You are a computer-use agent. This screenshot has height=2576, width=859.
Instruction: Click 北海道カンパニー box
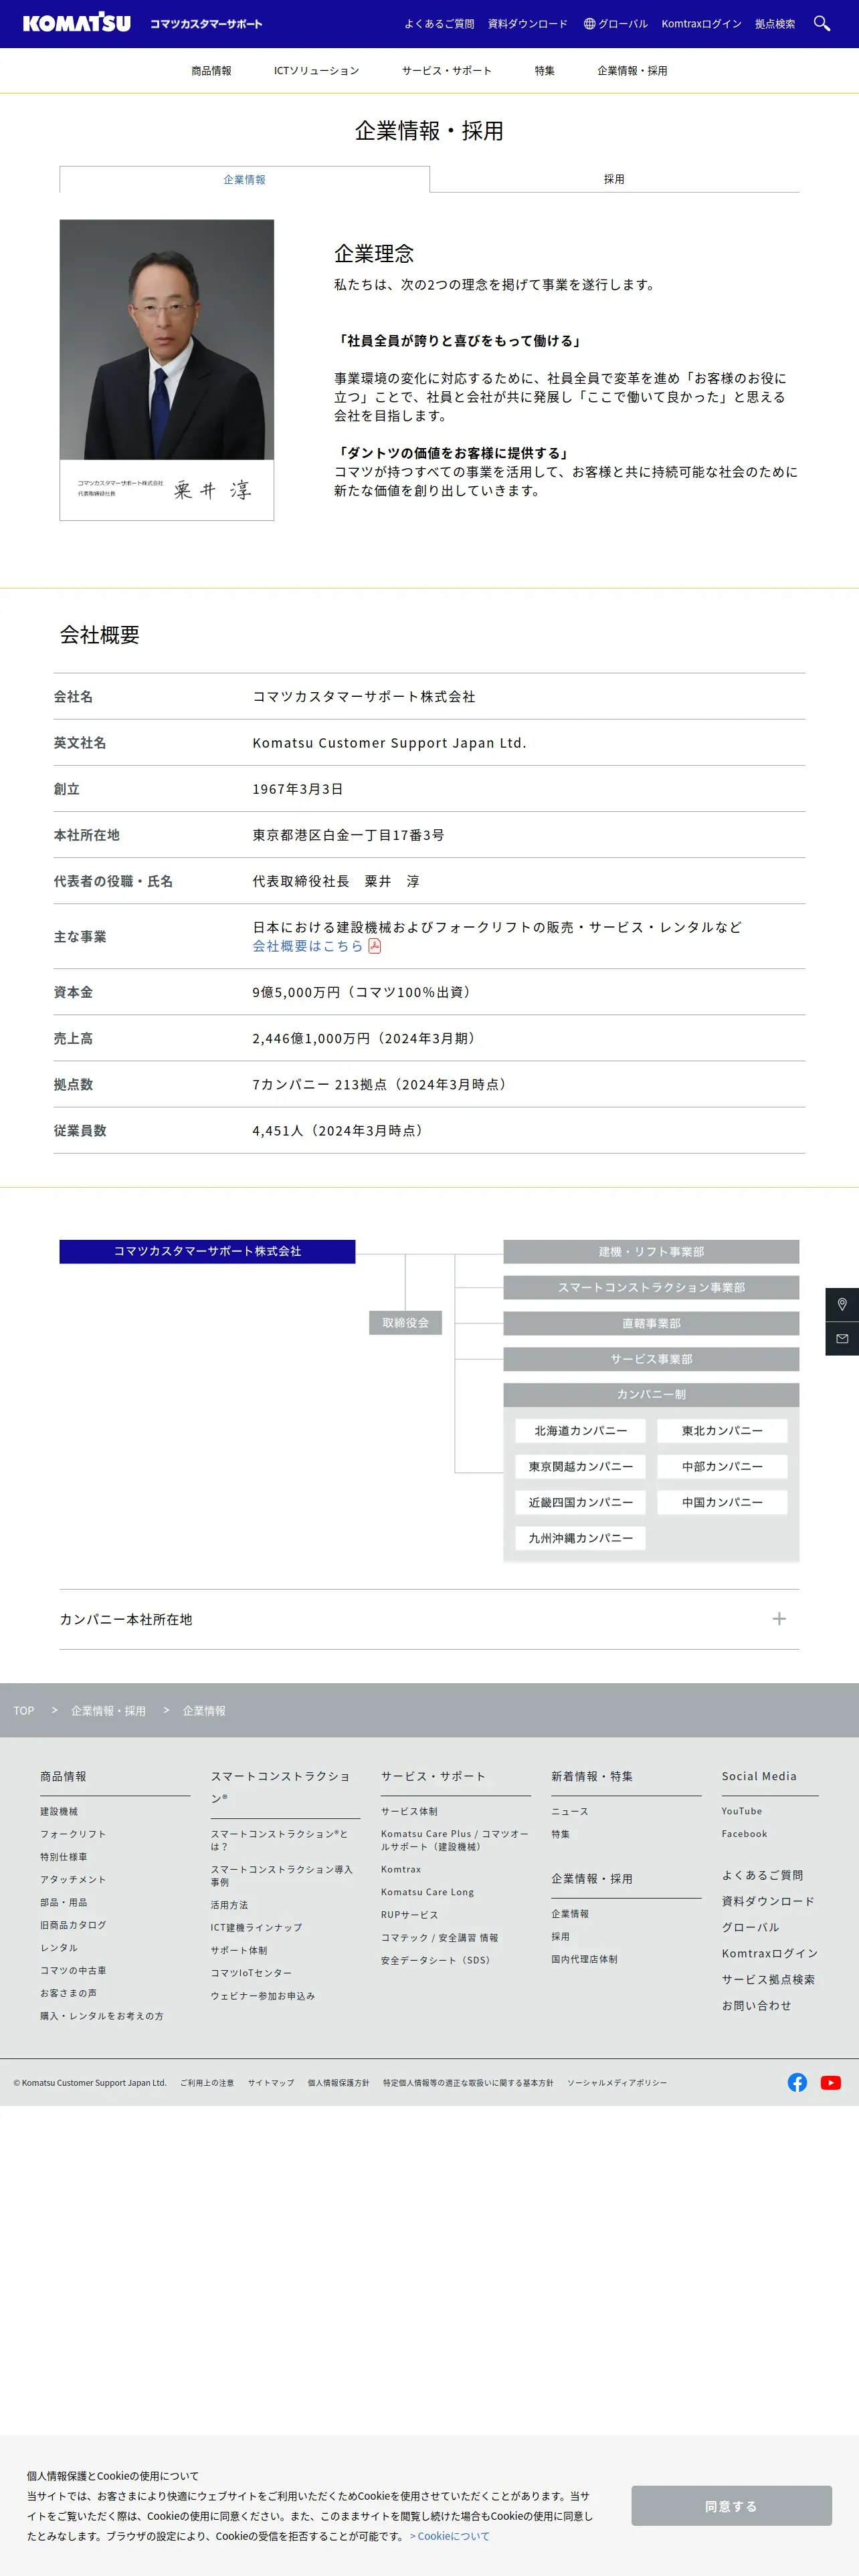(x=580, y=1430)
